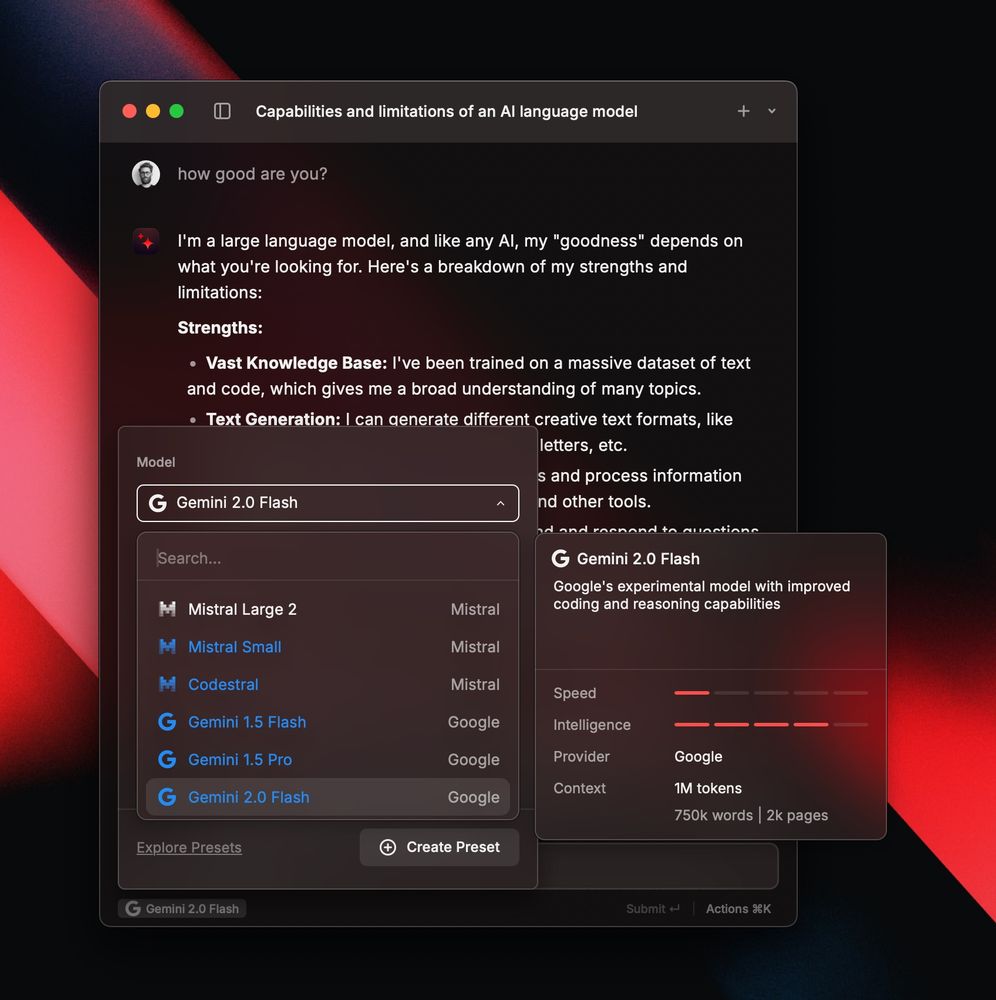Close the window with the red button
Screen dimensions: 996x1000
click(x=129, y=112)
